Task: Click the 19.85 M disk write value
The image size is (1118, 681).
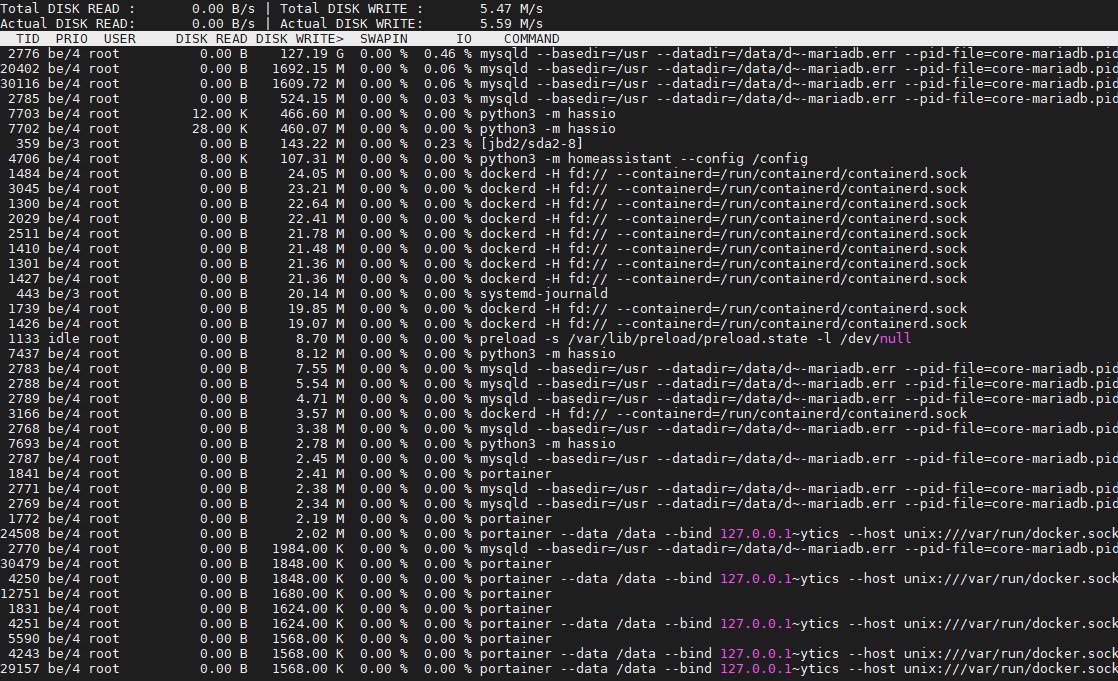Action: click(317, 308)
